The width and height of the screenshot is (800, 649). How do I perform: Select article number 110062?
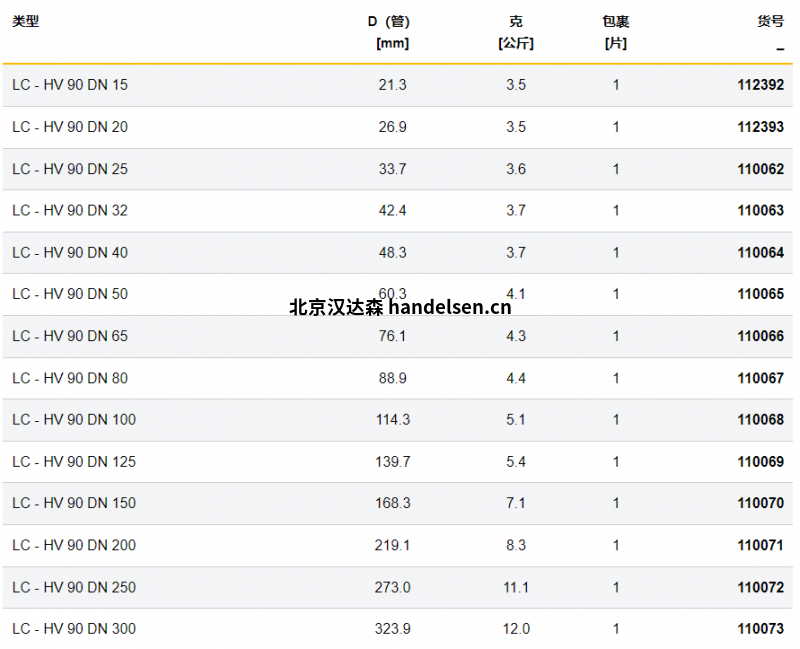tap(760, 169)
